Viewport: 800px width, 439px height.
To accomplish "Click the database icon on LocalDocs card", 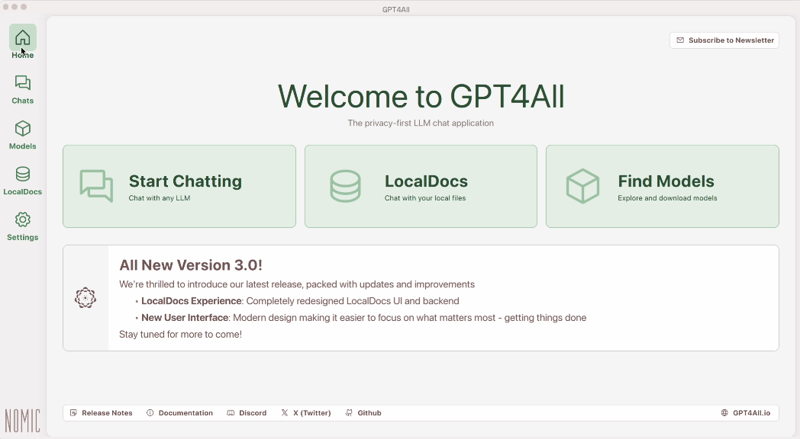I will click(345, 186).
